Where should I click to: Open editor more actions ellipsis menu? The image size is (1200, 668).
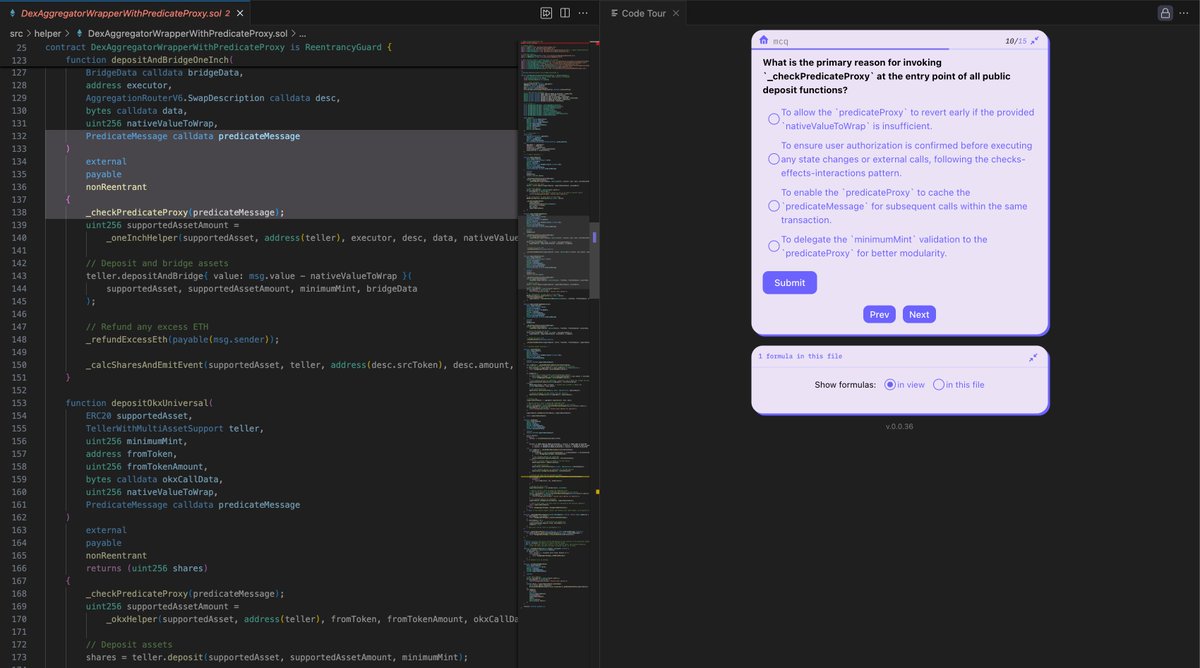(583, 12)
